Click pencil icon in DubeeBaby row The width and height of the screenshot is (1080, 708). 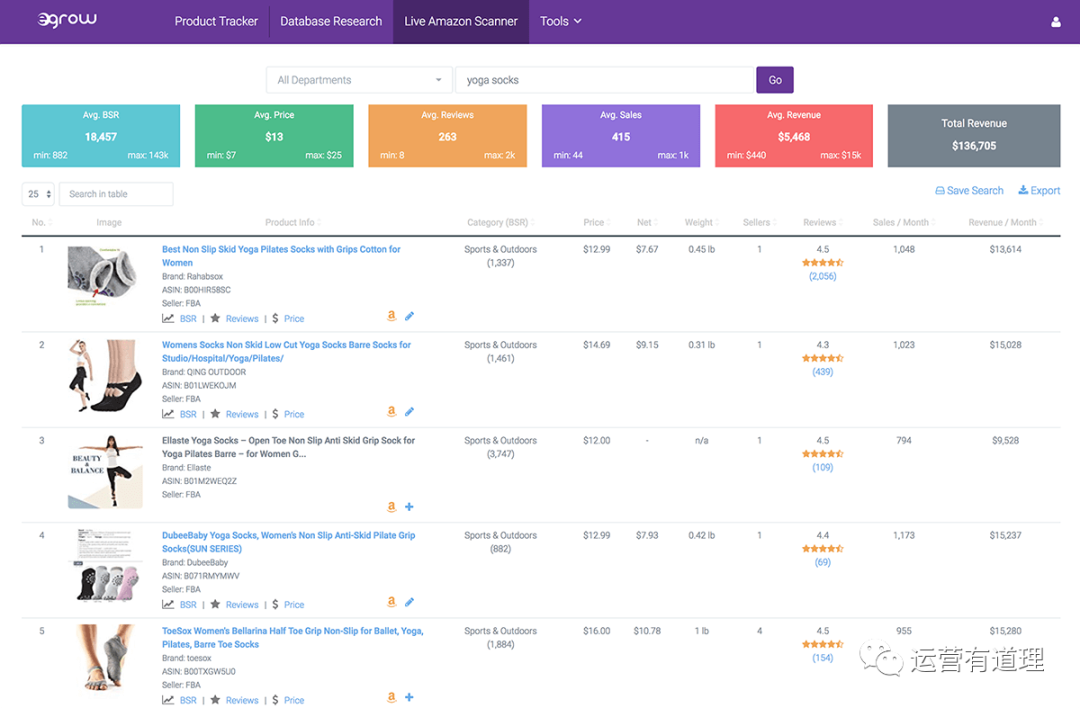tap(409, 602)
